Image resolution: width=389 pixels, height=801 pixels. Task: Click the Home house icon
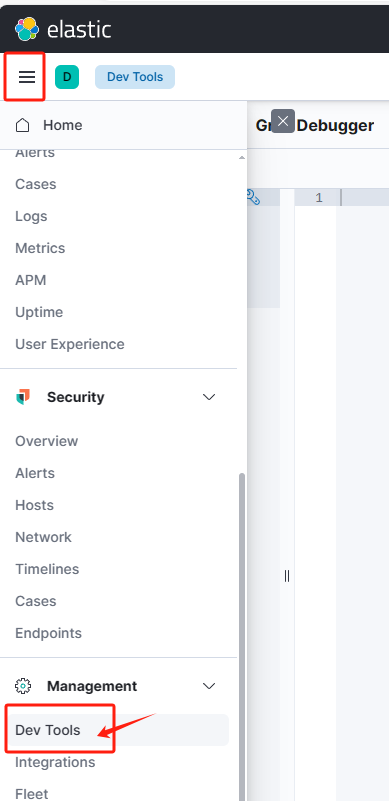pos(23,125)
